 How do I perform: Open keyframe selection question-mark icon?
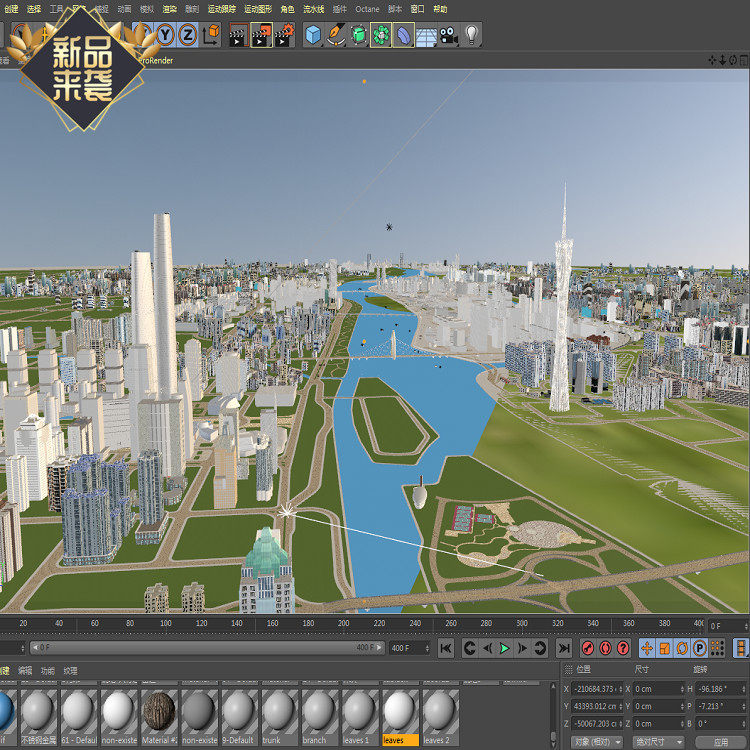click(623, 649)
